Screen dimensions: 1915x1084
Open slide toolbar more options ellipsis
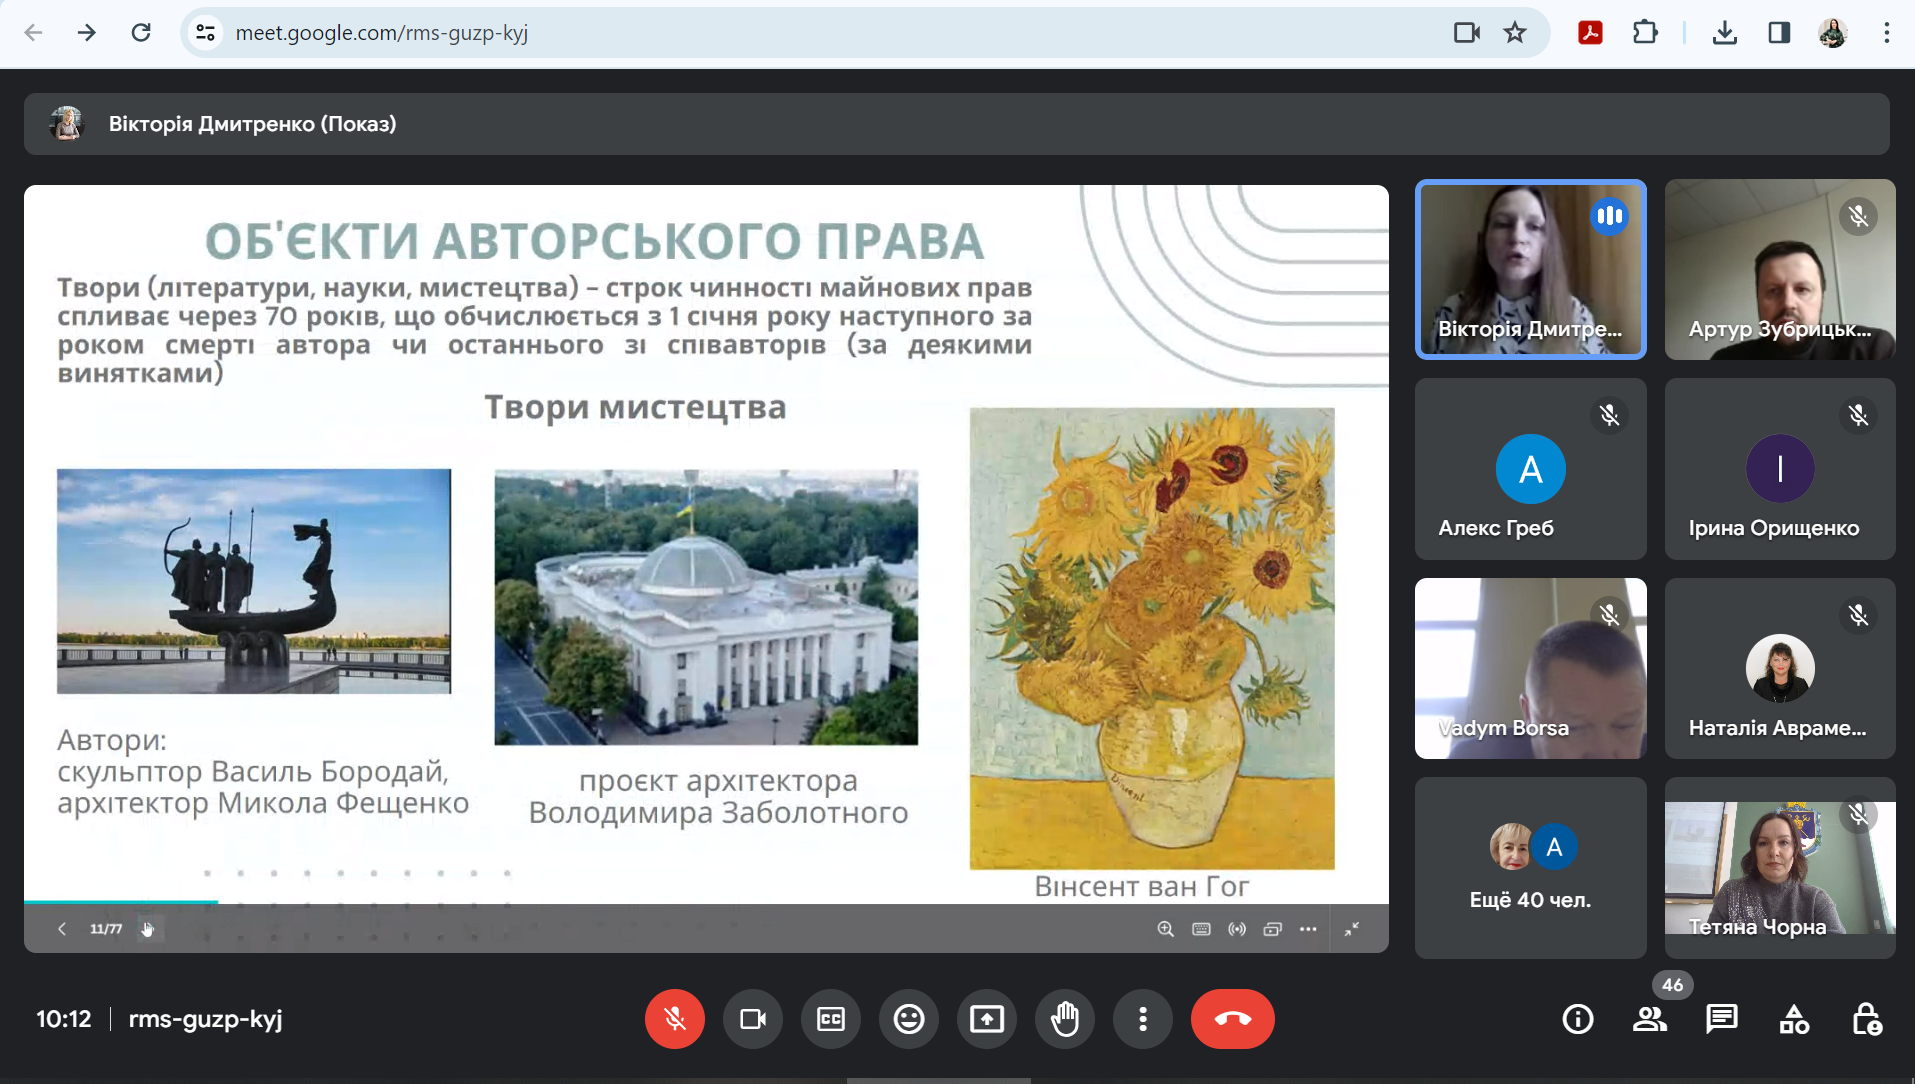point(1308,929)
